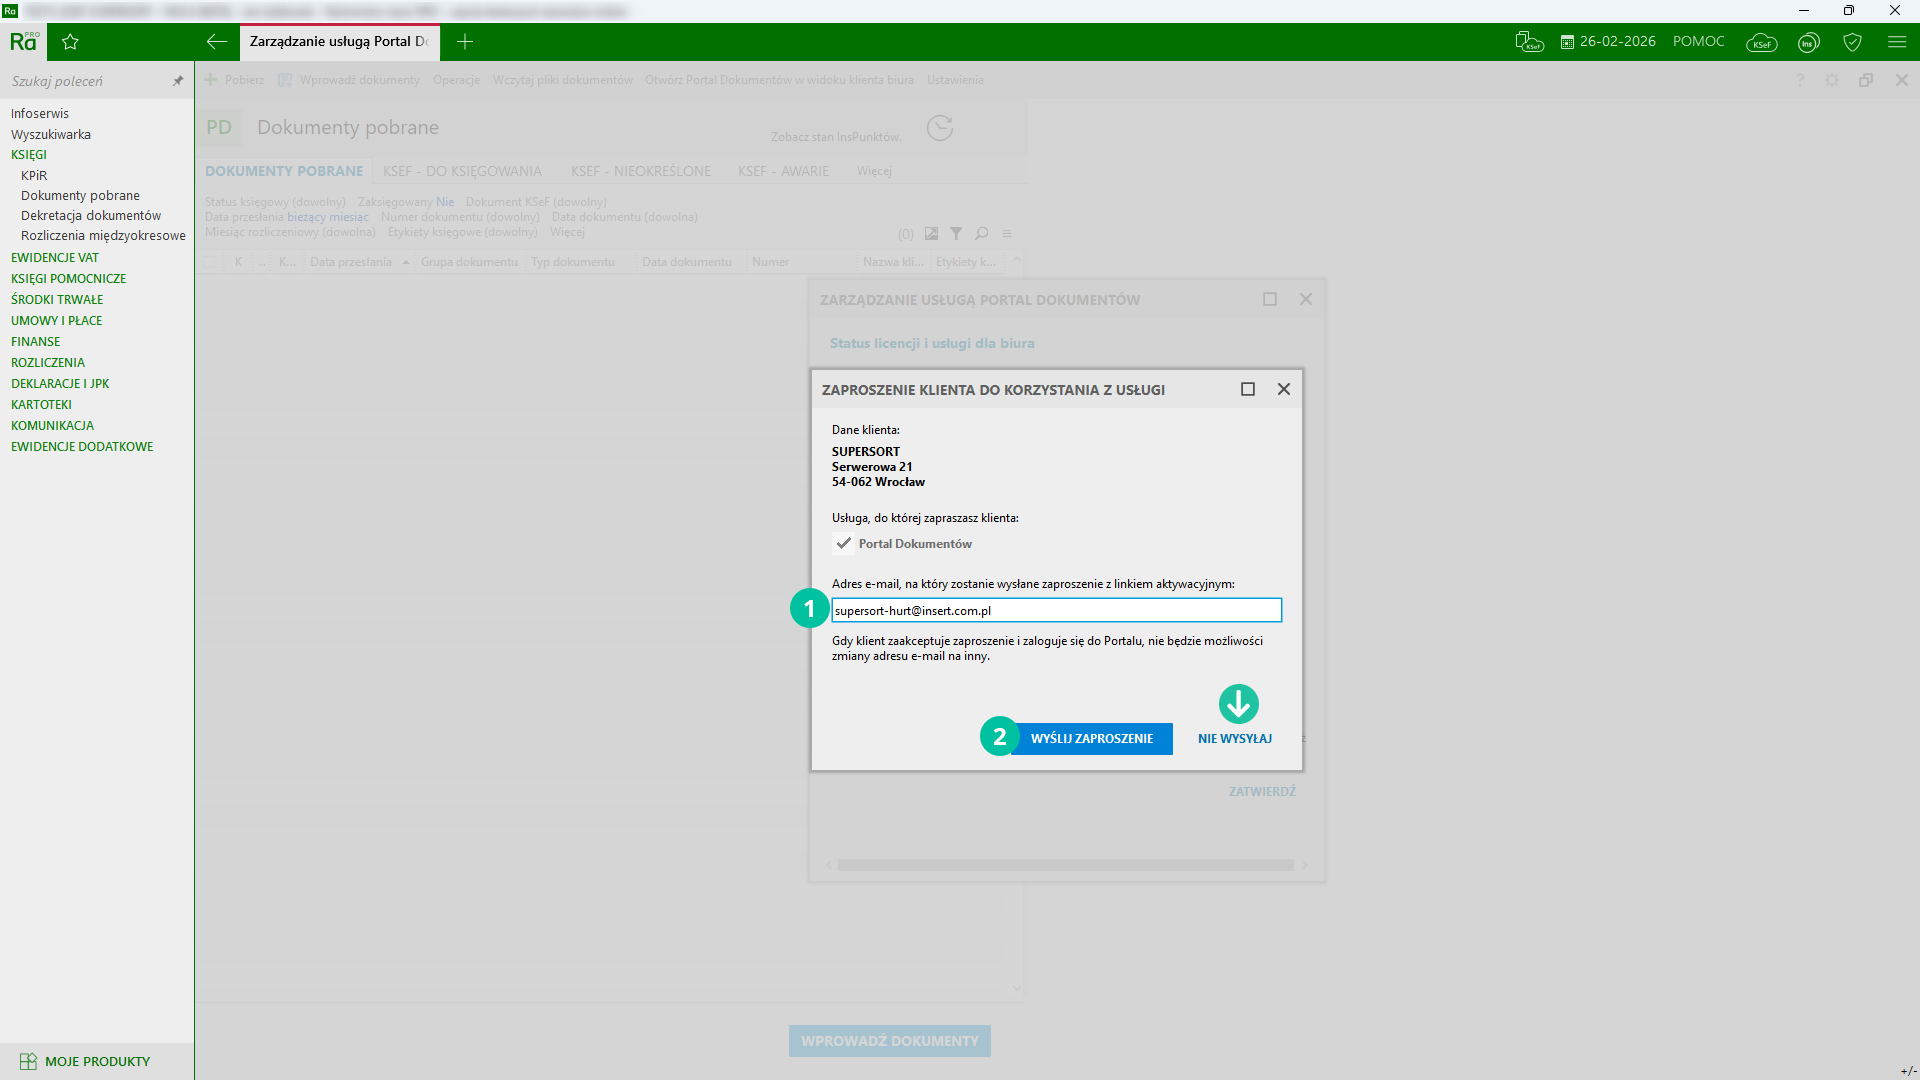Collapse the KSIĘGI sidebar section
Screen dimensions: 1920x1080
tap(29, 155)
